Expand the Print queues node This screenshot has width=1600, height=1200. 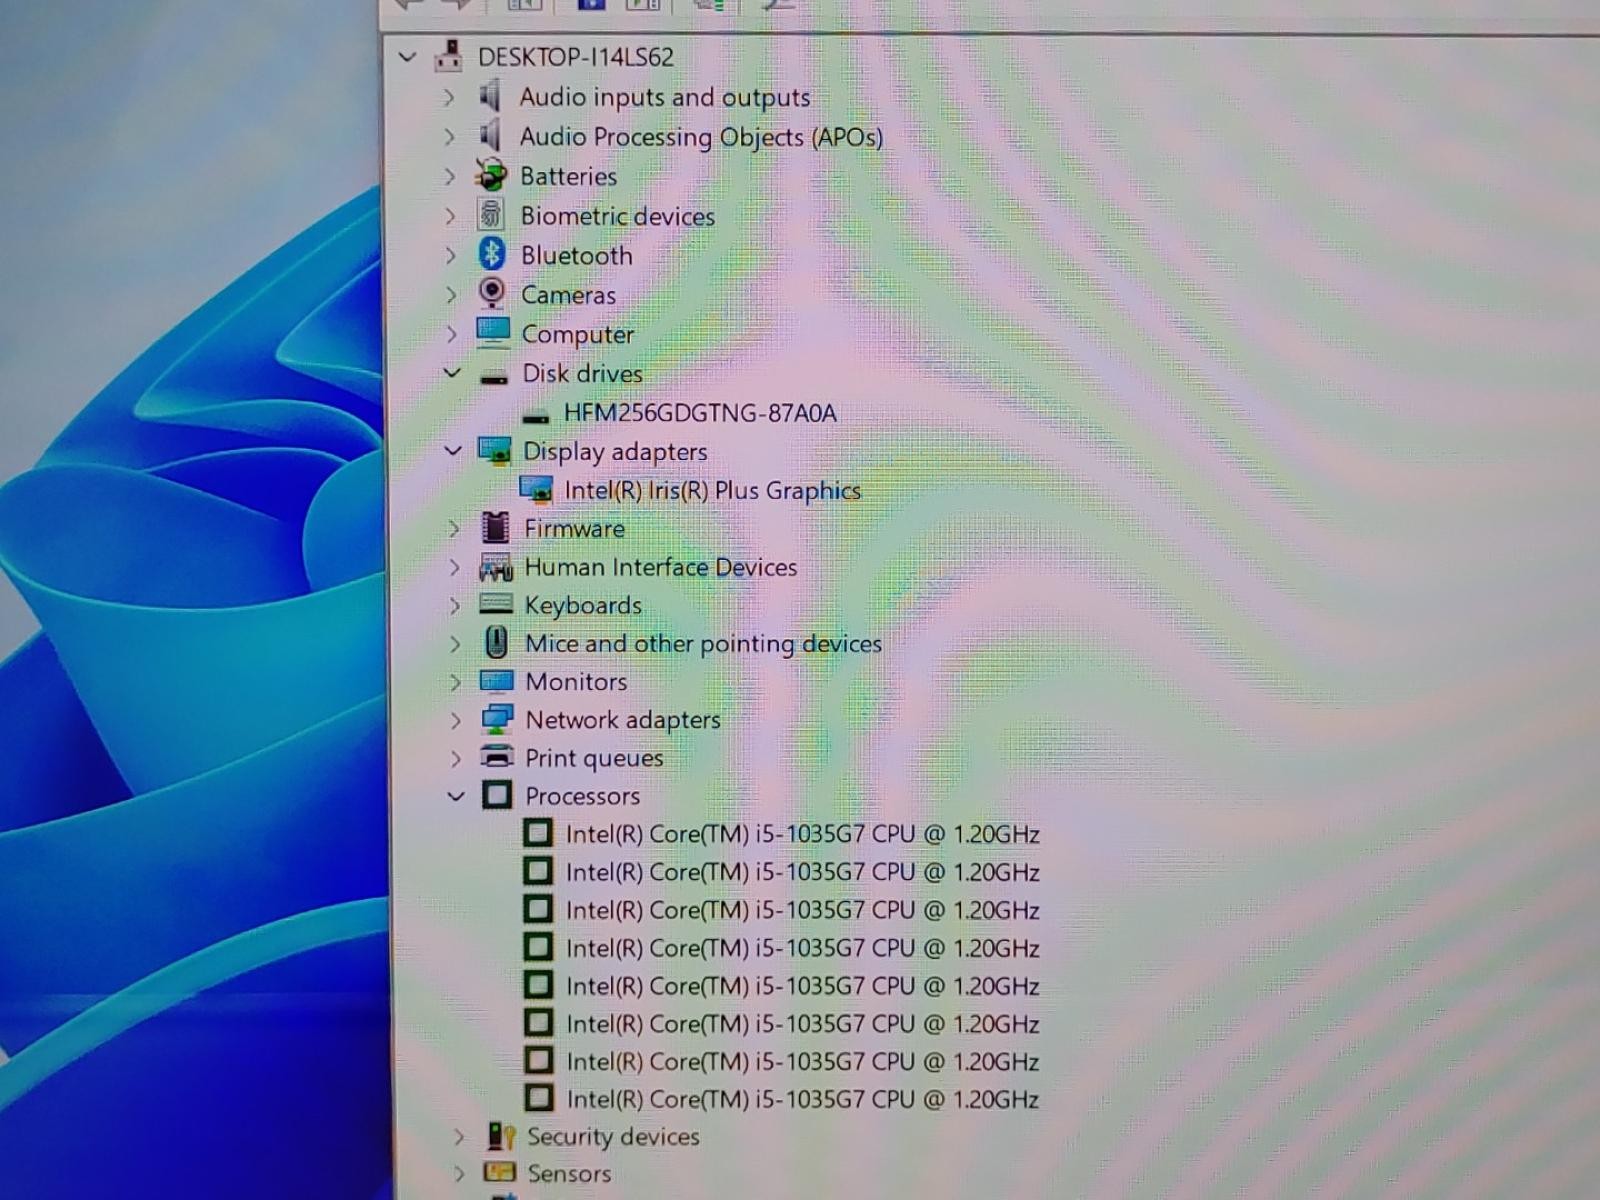point(457,758)
